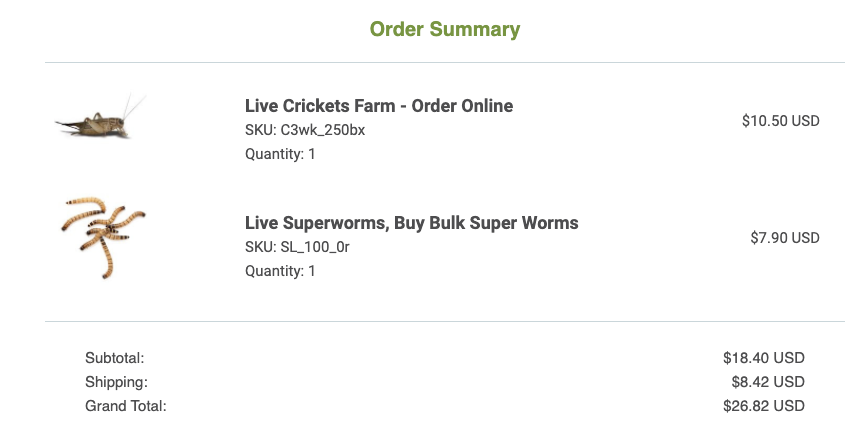The width and height of the screenshot is (859, 445).
Task: Click the crickets Quantity: 1 label
Action: click(x=280, y=154)
